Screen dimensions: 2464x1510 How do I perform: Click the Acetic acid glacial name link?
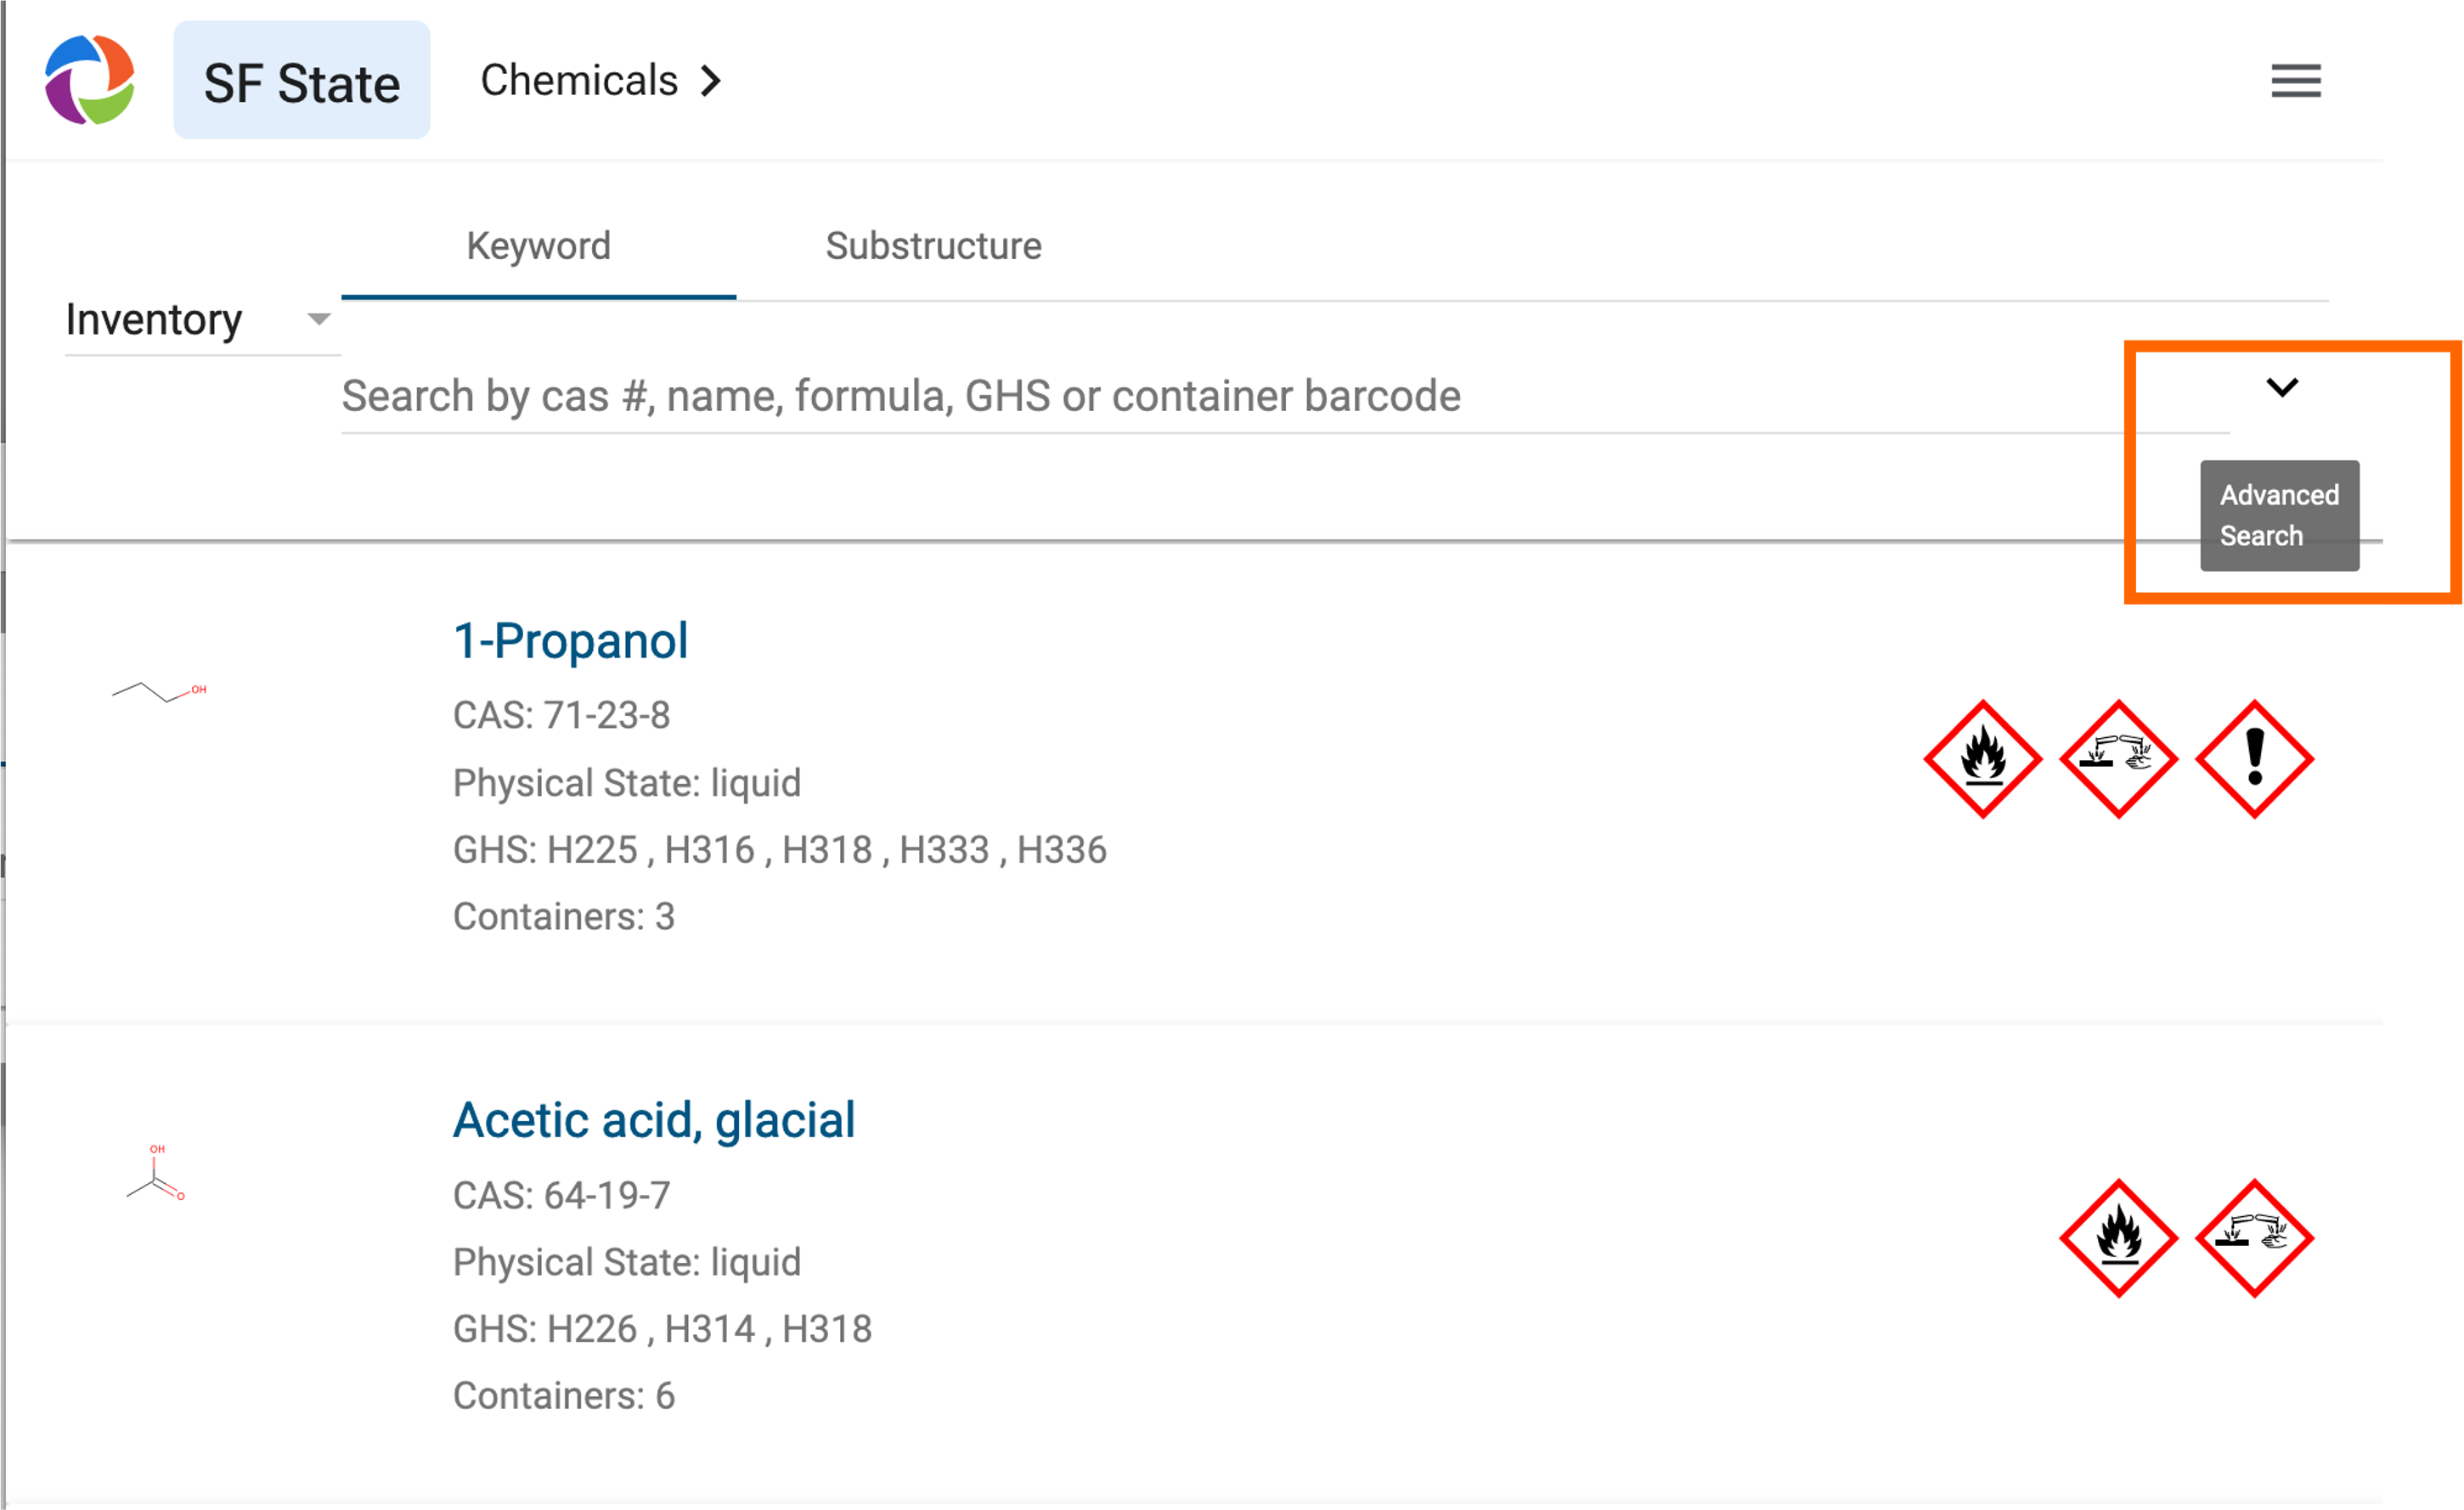[x=653, y=1116]
